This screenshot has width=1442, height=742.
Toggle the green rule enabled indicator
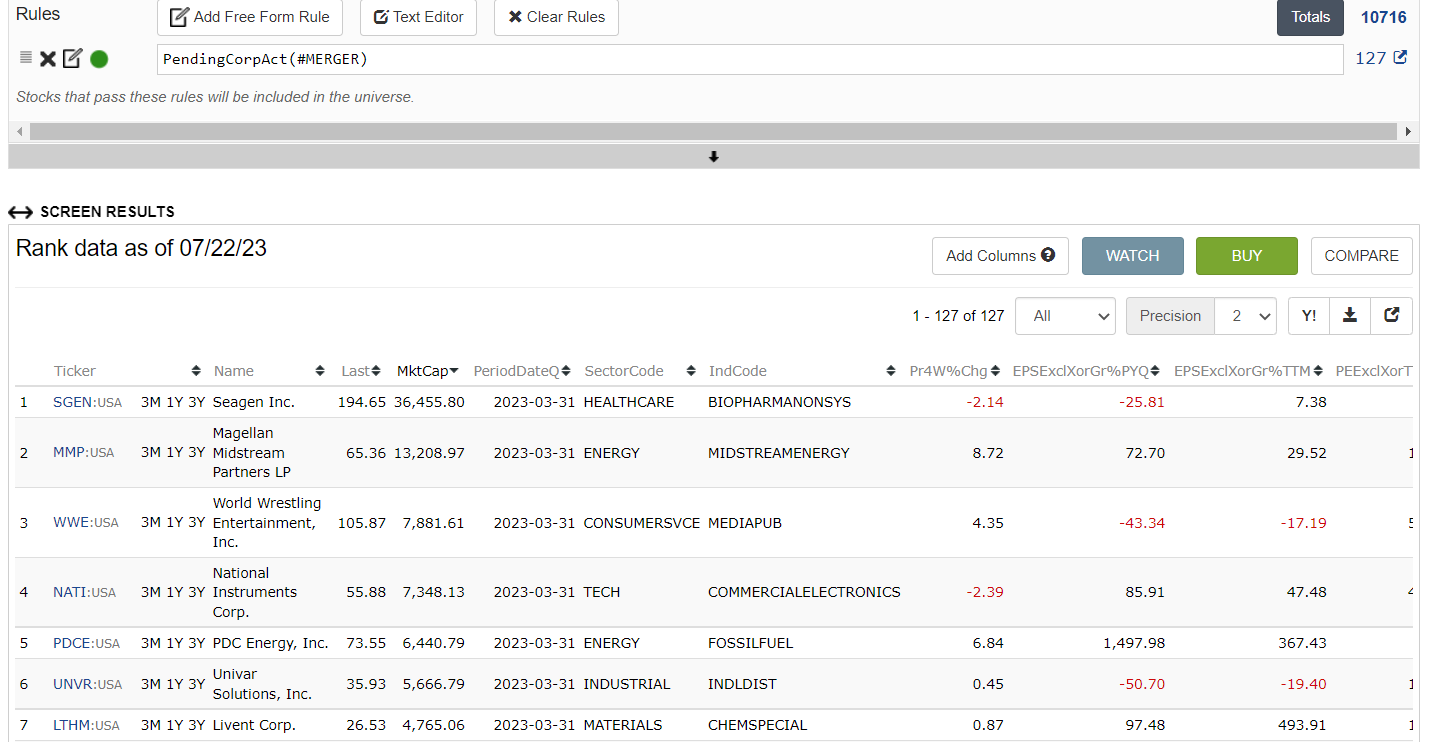pyautogui.click(x=99, y=59)
